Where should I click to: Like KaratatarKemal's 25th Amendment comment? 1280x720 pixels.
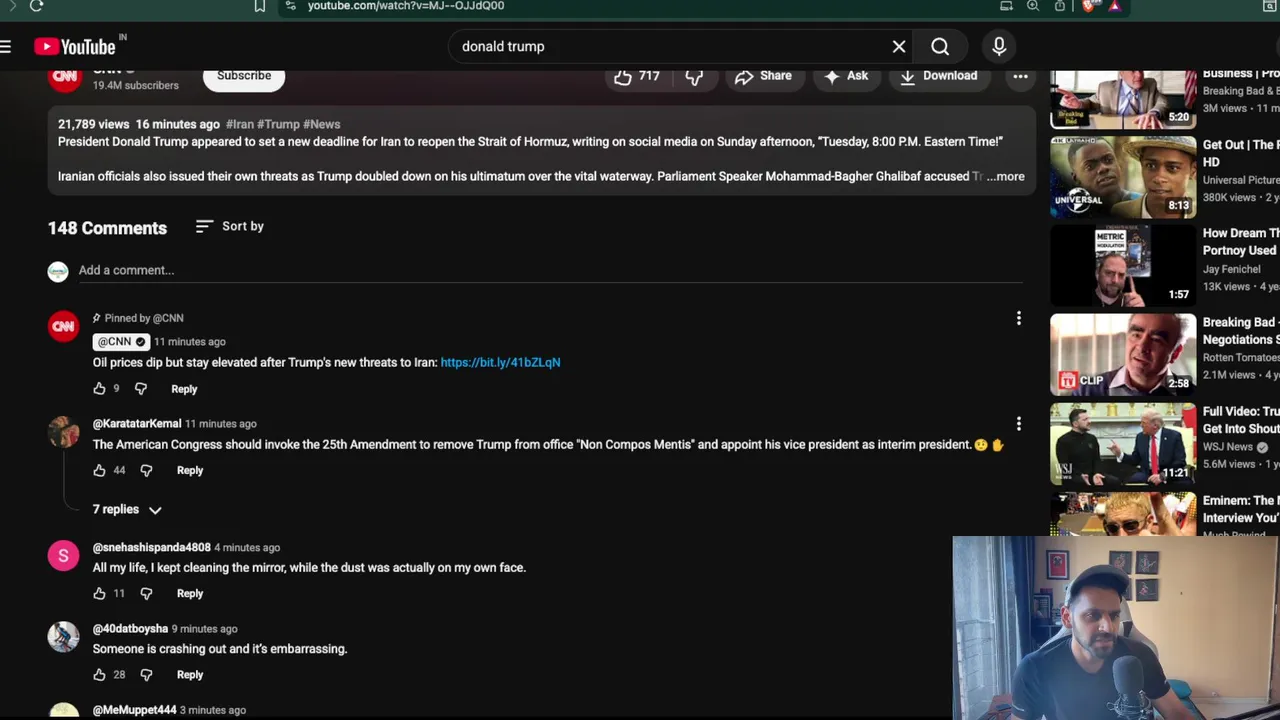pos(99,470)
